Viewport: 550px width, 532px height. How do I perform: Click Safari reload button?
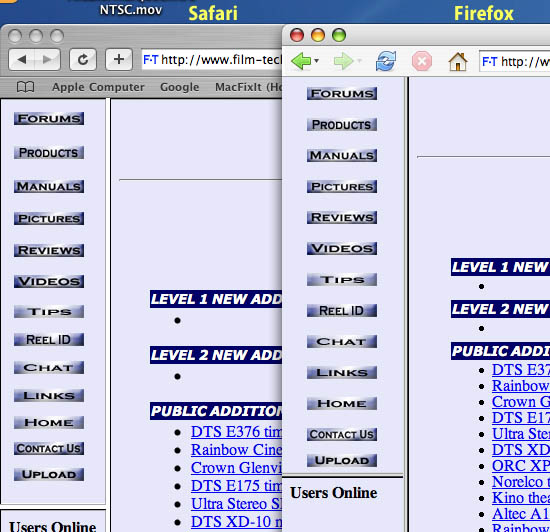click(x=83, y=60)
